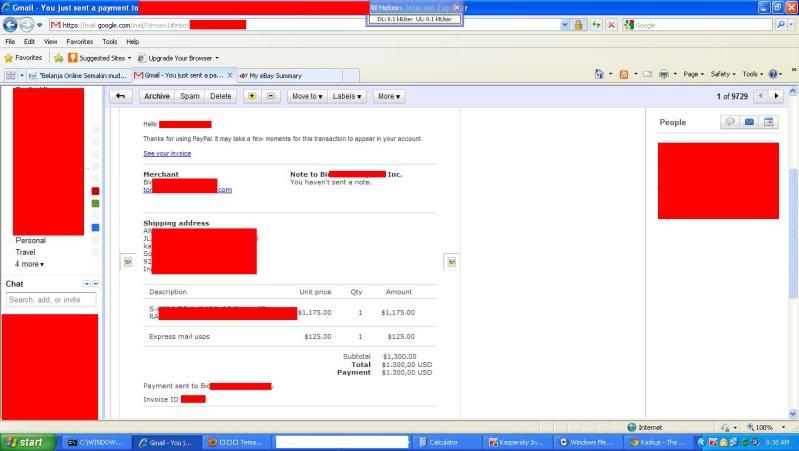Expand the 4 more labels list
This screenshot has height=451, width=799.
29,264
